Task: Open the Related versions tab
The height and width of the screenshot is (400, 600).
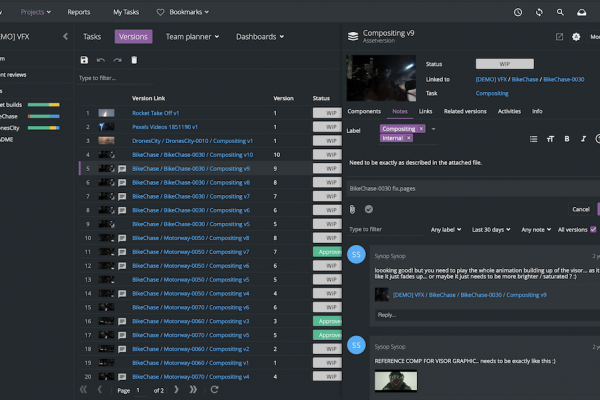Action: [465, 111]
